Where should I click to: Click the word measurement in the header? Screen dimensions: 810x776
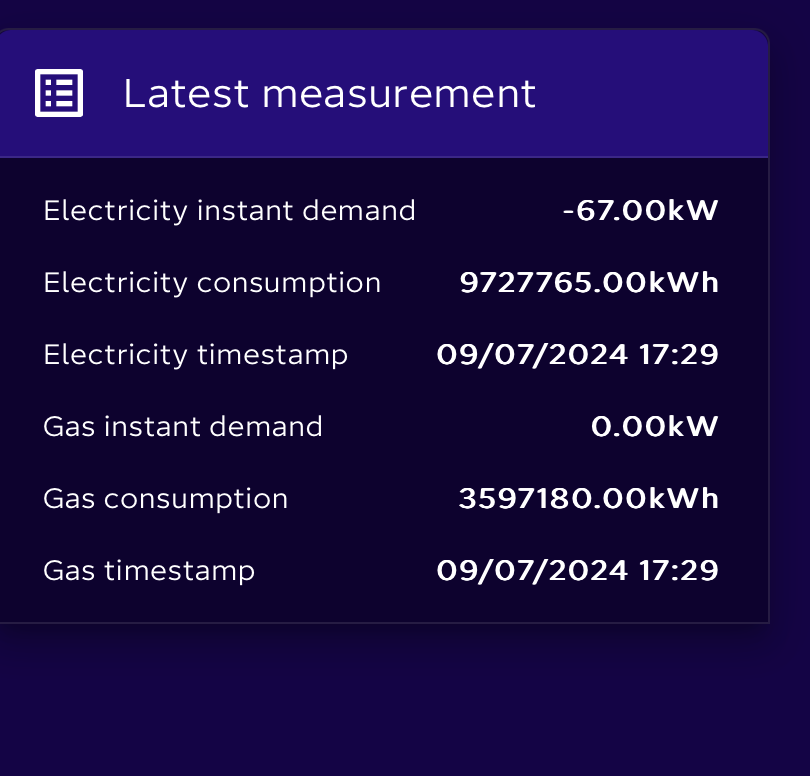(399, 94)
